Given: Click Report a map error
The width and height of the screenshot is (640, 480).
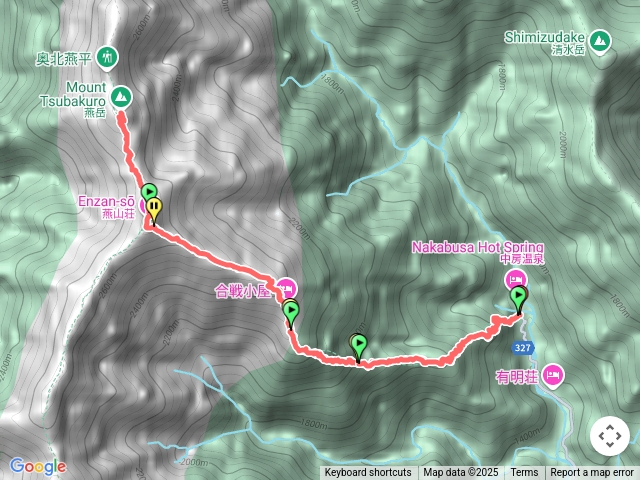Looking at the screenshot, I should click(592, 473).
